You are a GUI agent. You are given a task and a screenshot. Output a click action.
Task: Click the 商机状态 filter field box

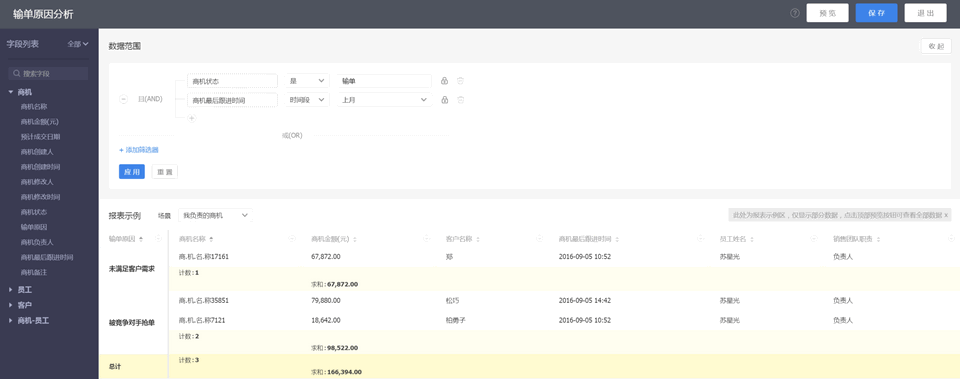(x=232, y=81)
